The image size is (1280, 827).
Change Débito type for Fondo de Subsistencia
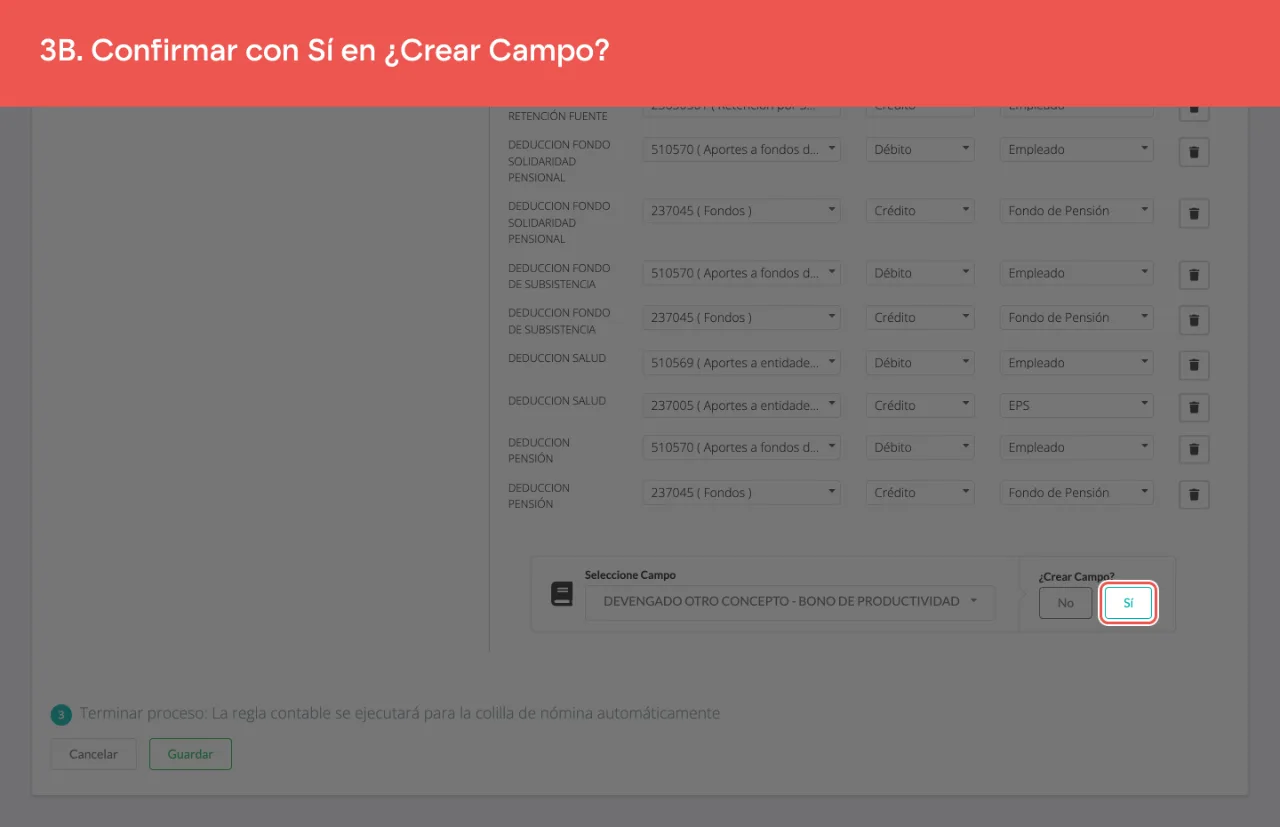920,273
